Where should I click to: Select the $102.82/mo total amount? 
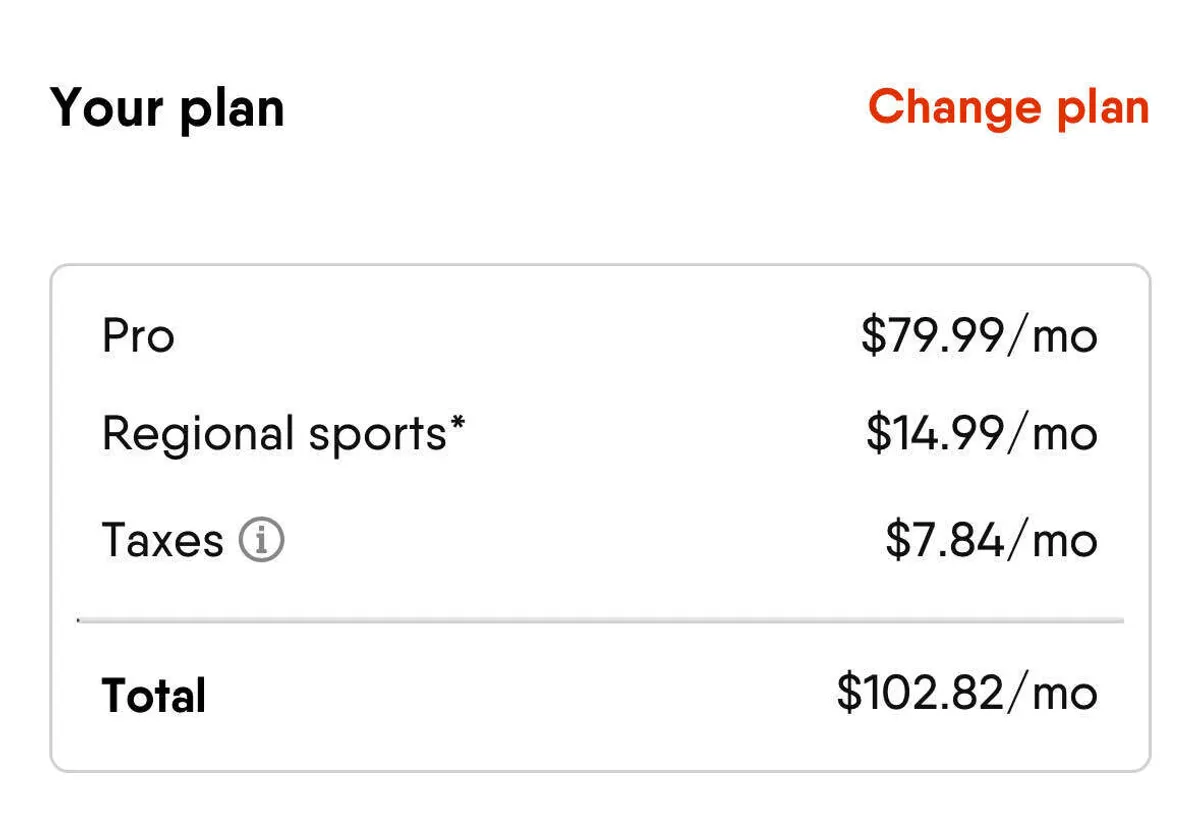point(967,693)
